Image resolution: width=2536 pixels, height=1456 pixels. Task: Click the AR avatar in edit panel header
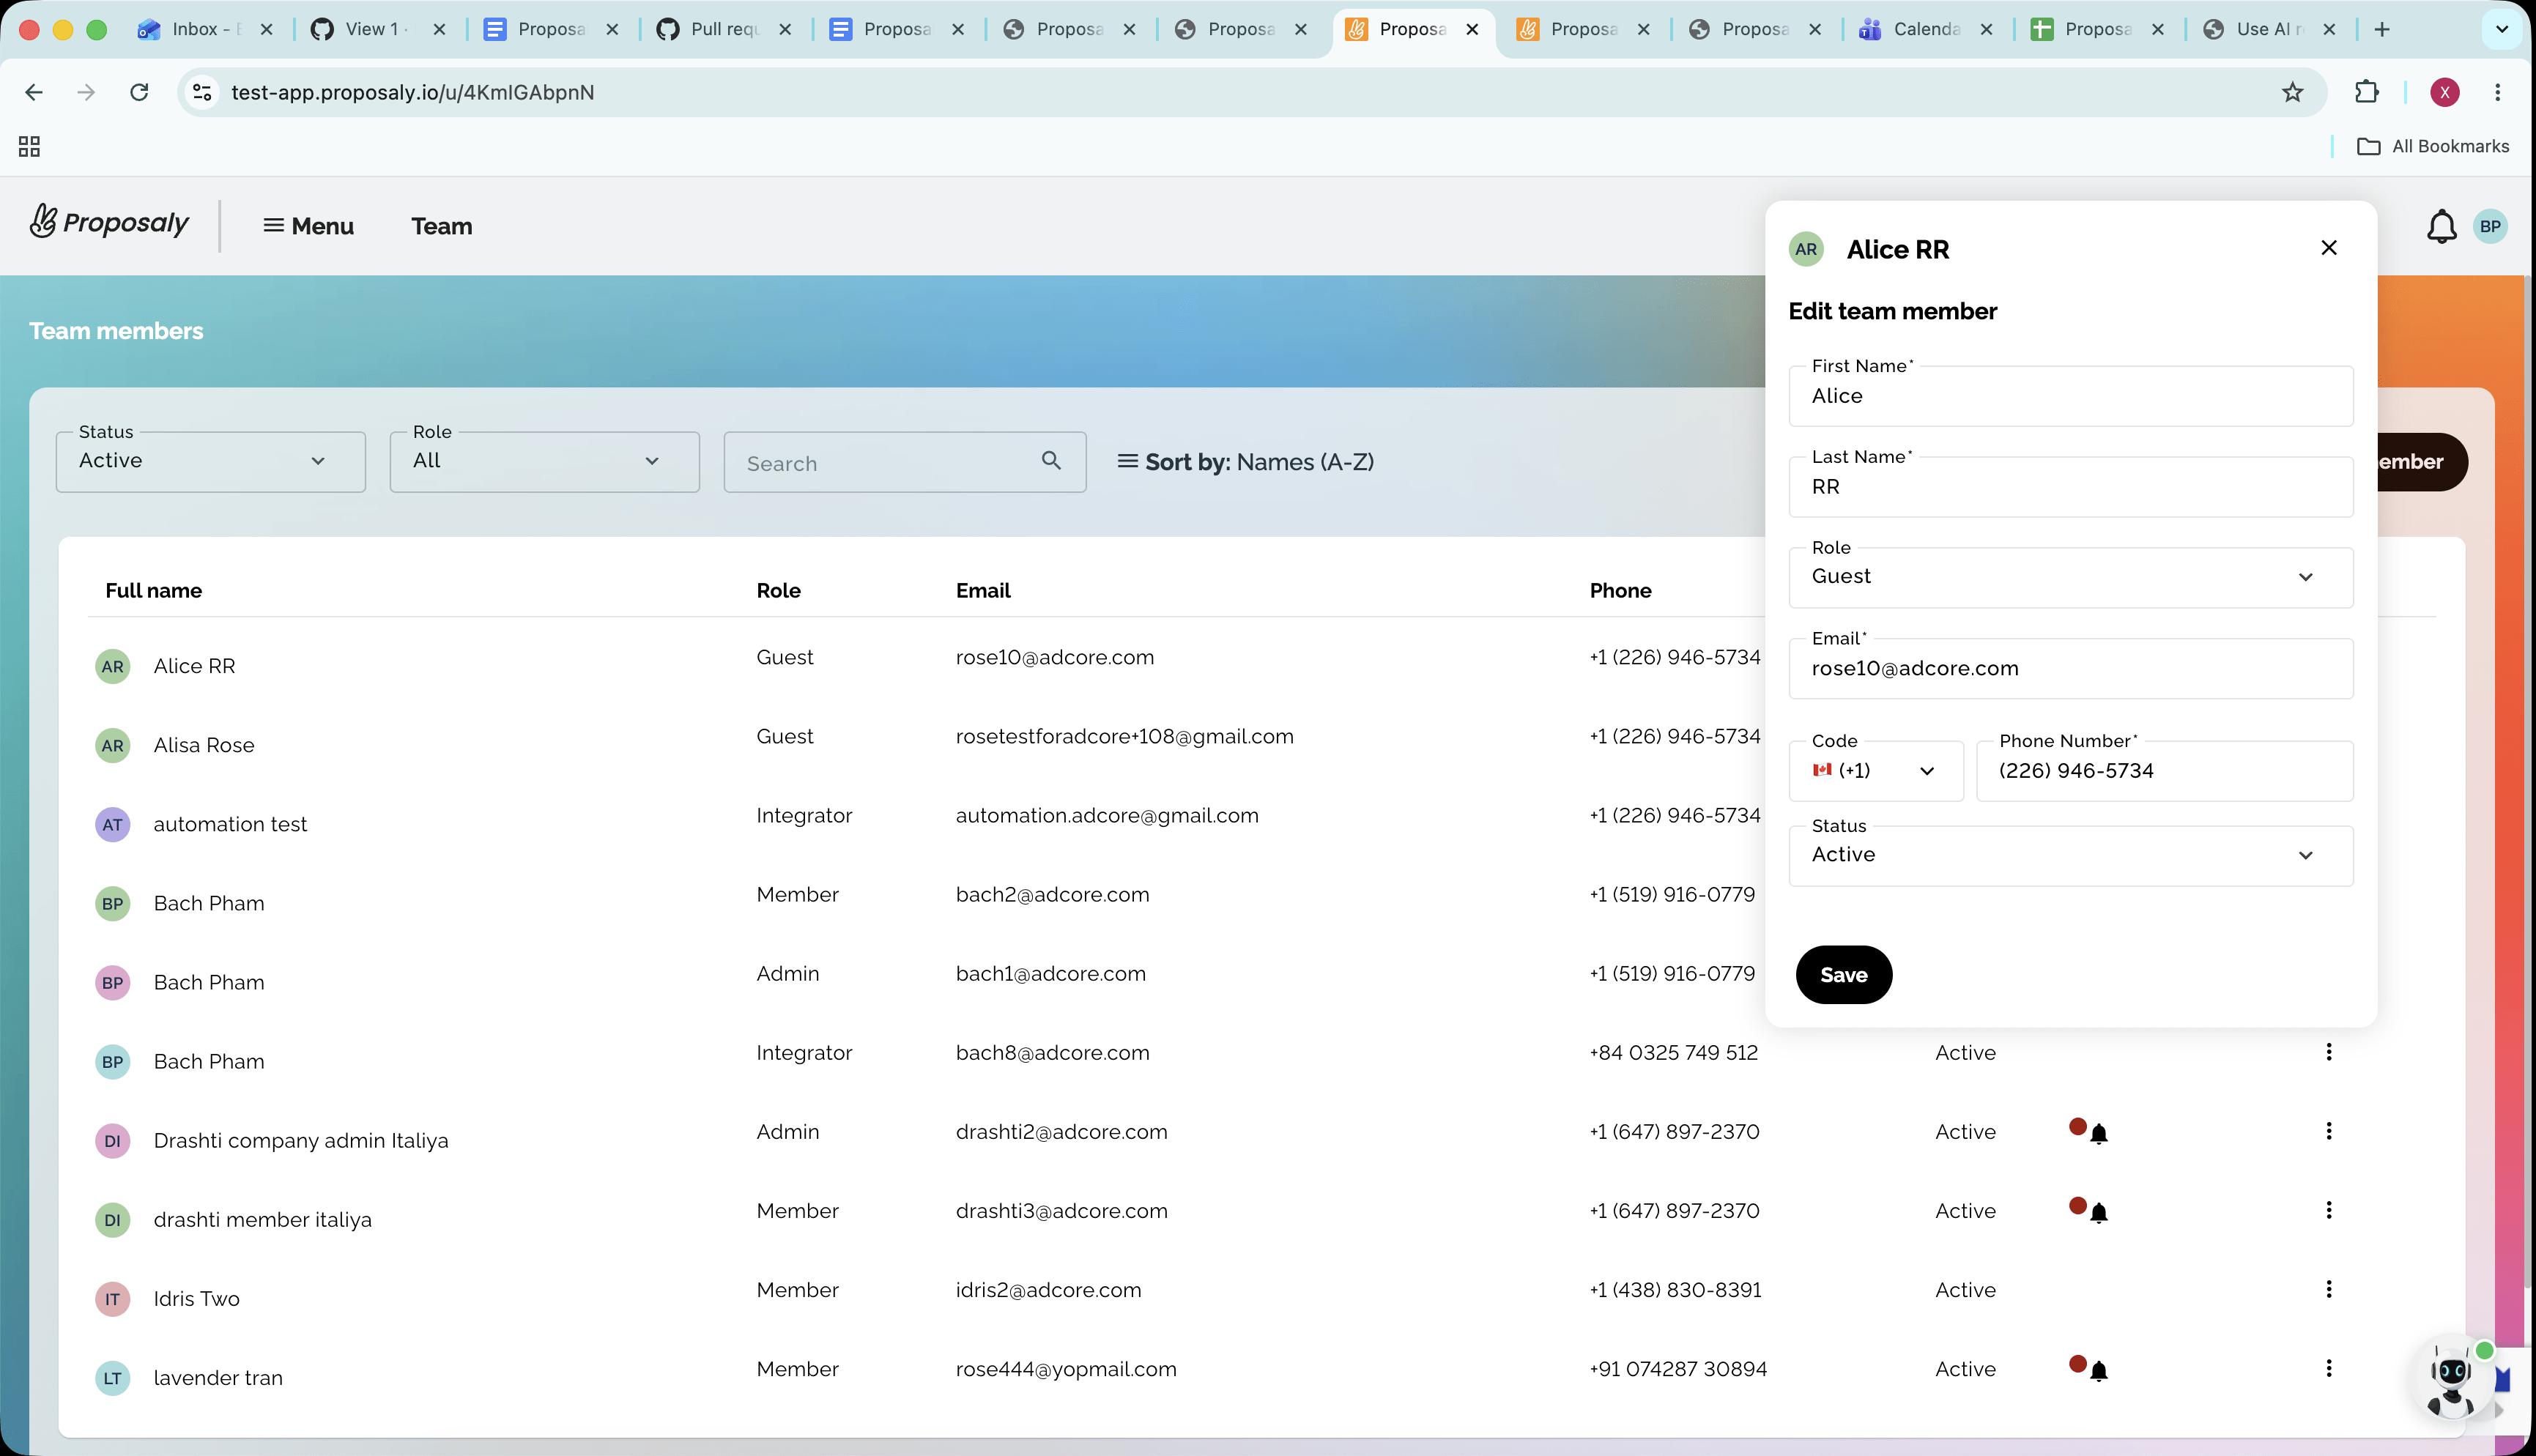[x=1806, y=249]
